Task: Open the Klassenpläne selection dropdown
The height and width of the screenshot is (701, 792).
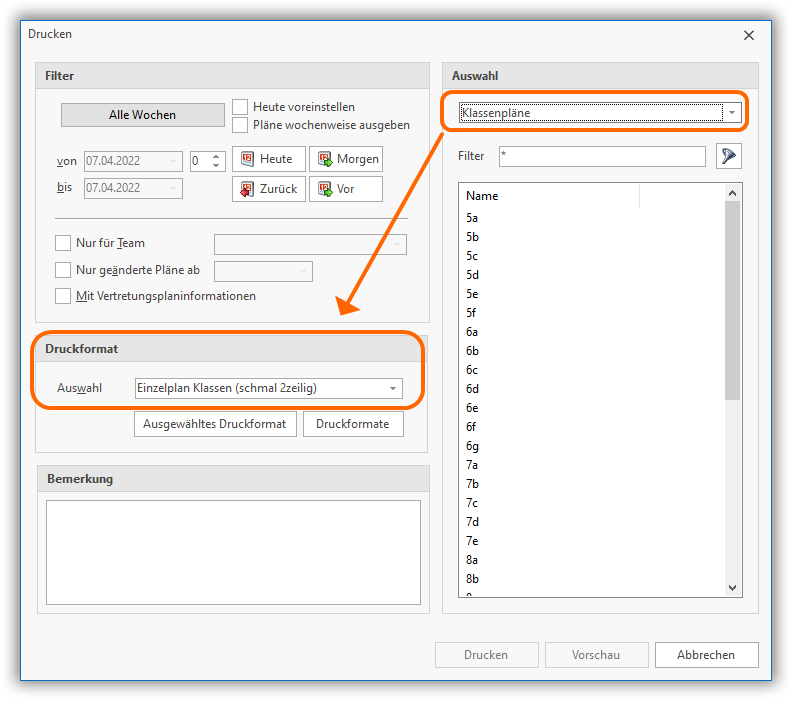Action: point(732,113)
